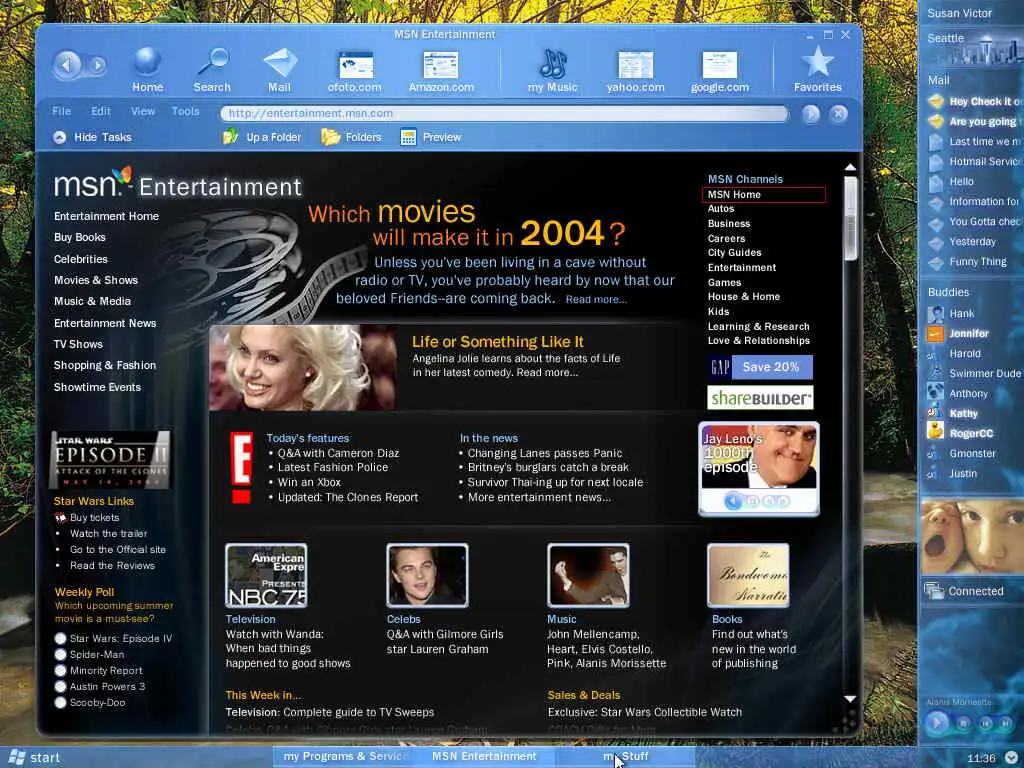Screen dimensions: 1024x768
Task: Open the start menu
Action: click(x=34, y=758)
